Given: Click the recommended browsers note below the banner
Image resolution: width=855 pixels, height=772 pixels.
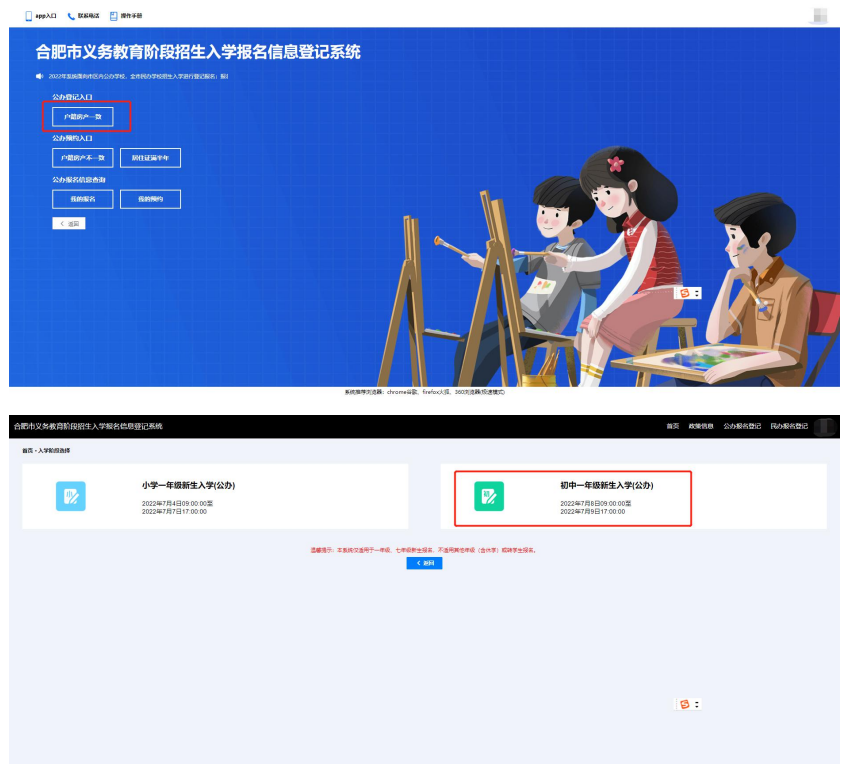Looking at the screenshot, I should (425, 393).
